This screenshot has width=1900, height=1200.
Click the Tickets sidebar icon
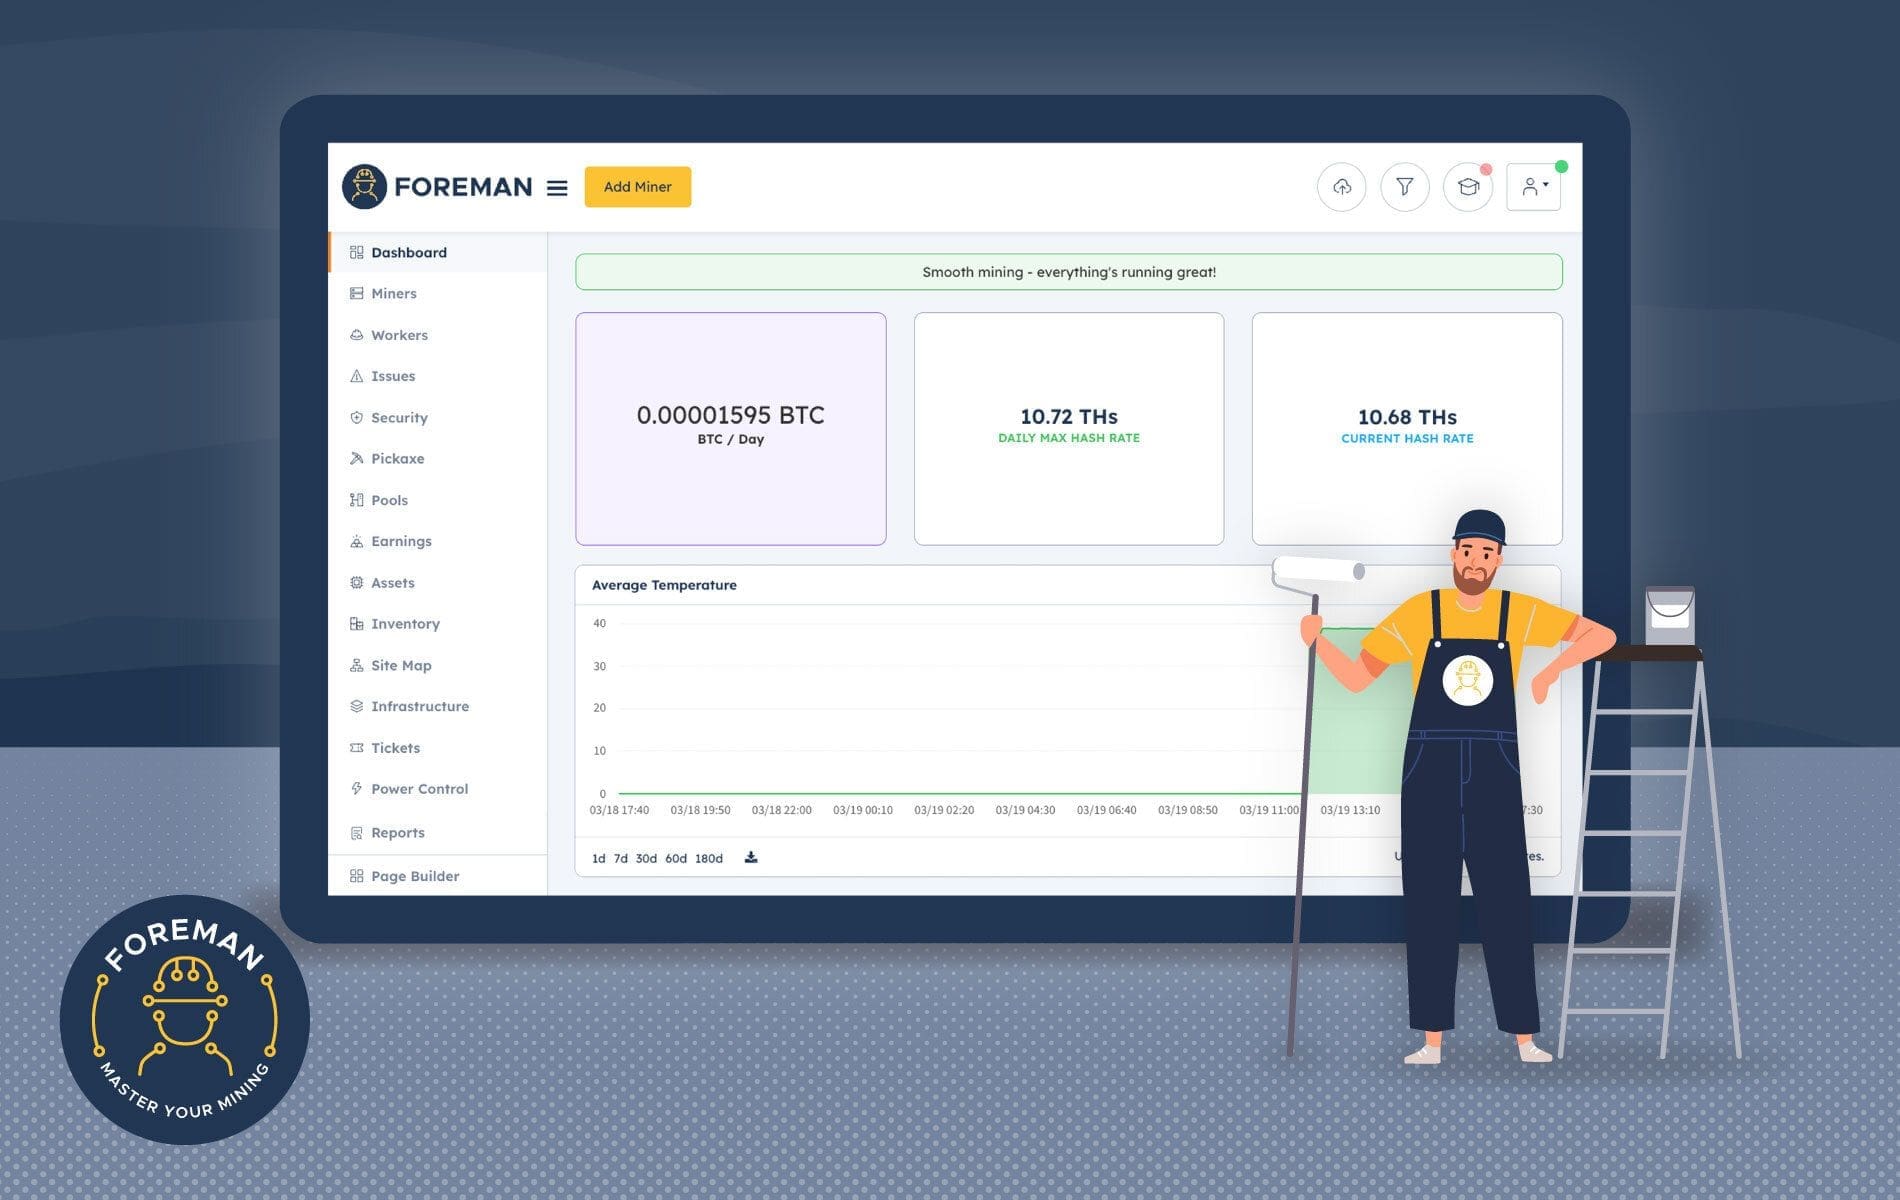[356, 747]
